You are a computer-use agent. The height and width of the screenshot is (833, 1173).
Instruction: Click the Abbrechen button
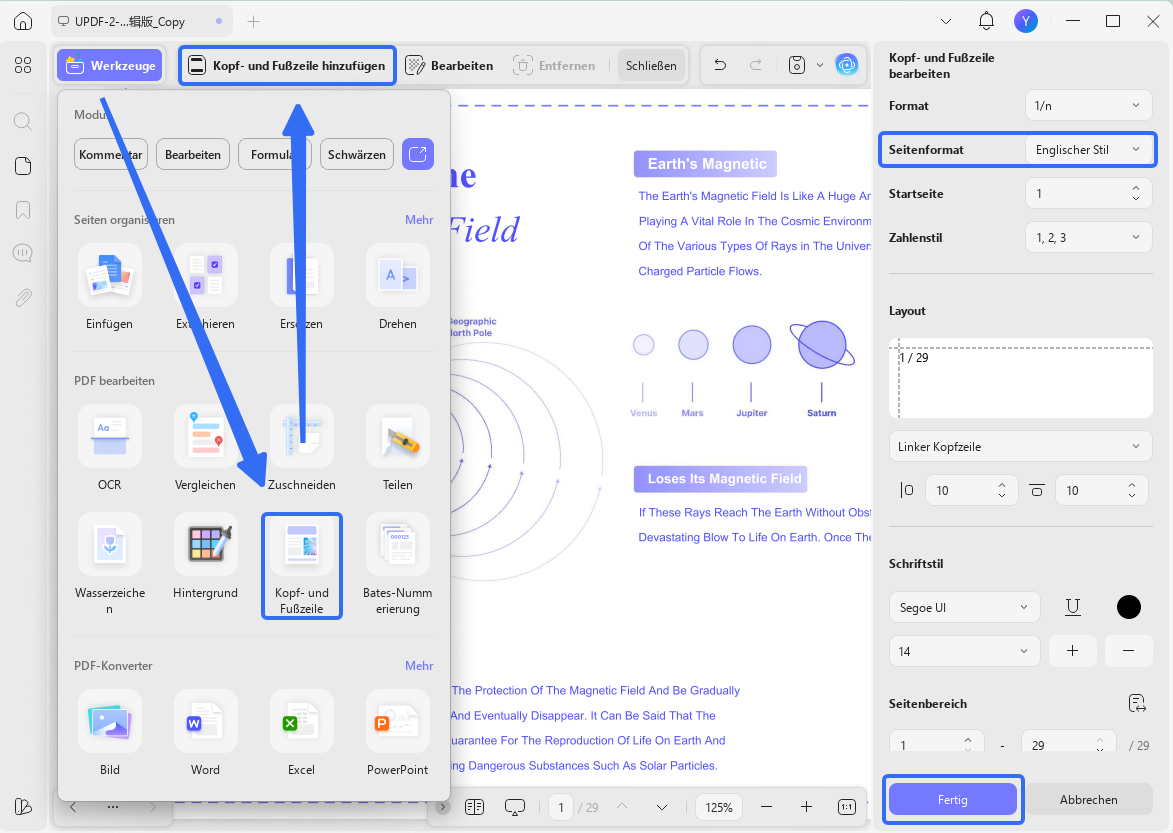pos(1088,799)
